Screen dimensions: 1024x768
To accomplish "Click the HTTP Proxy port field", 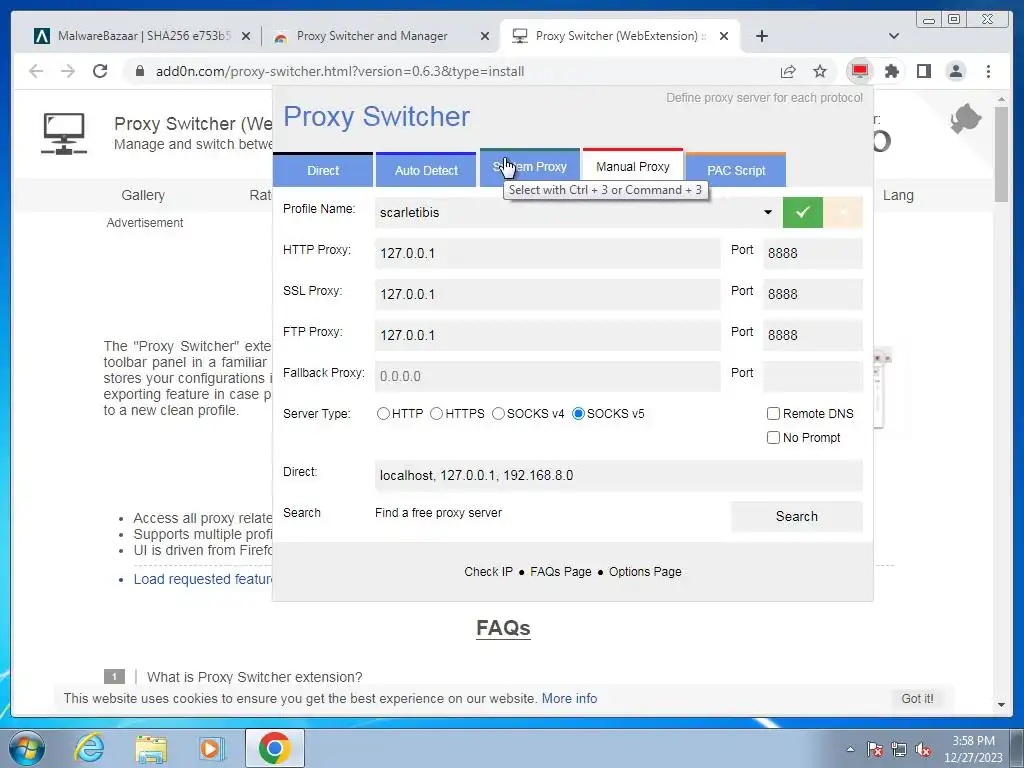I will coord(812,253).
